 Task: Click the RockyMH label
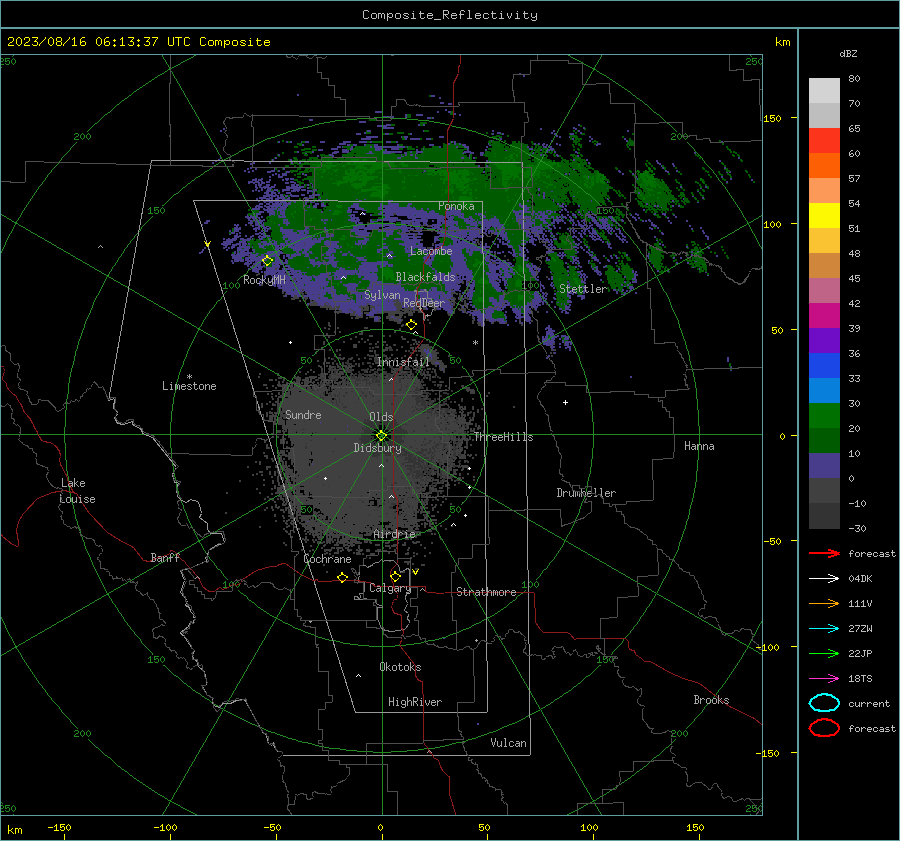pyautogui.click(x=264, y=280)
